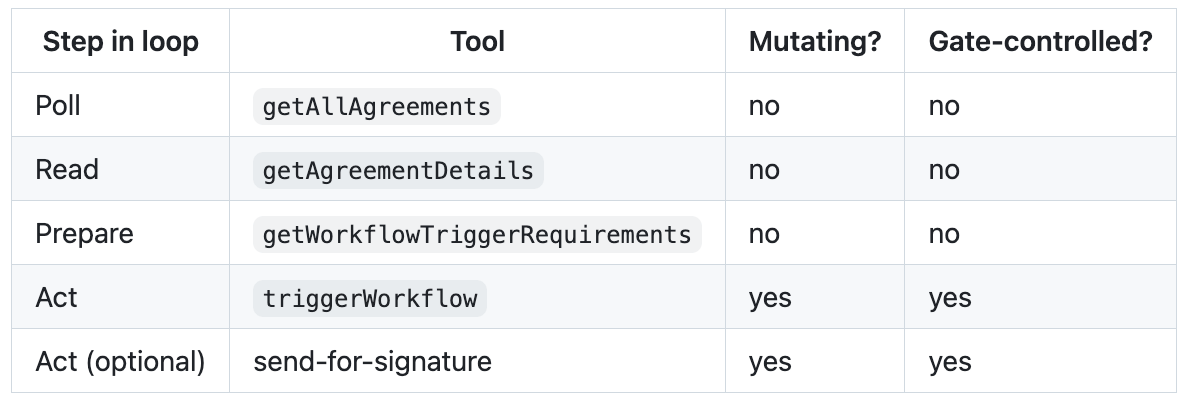Click Mutating value 'yes' in triggerWorkflow row
The image size is (1185, 406).
[x=770, y=298]
